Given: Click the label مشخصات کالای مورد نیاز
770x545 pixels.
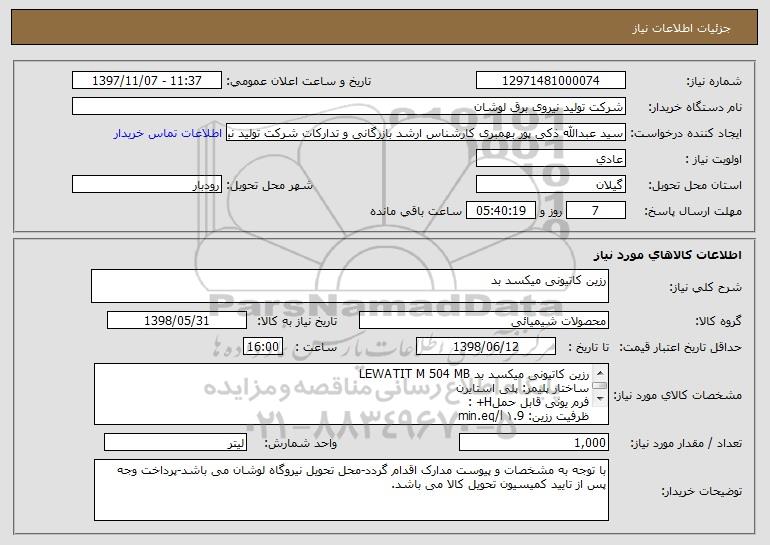Looking at the screenshot, I should (678, 395).
